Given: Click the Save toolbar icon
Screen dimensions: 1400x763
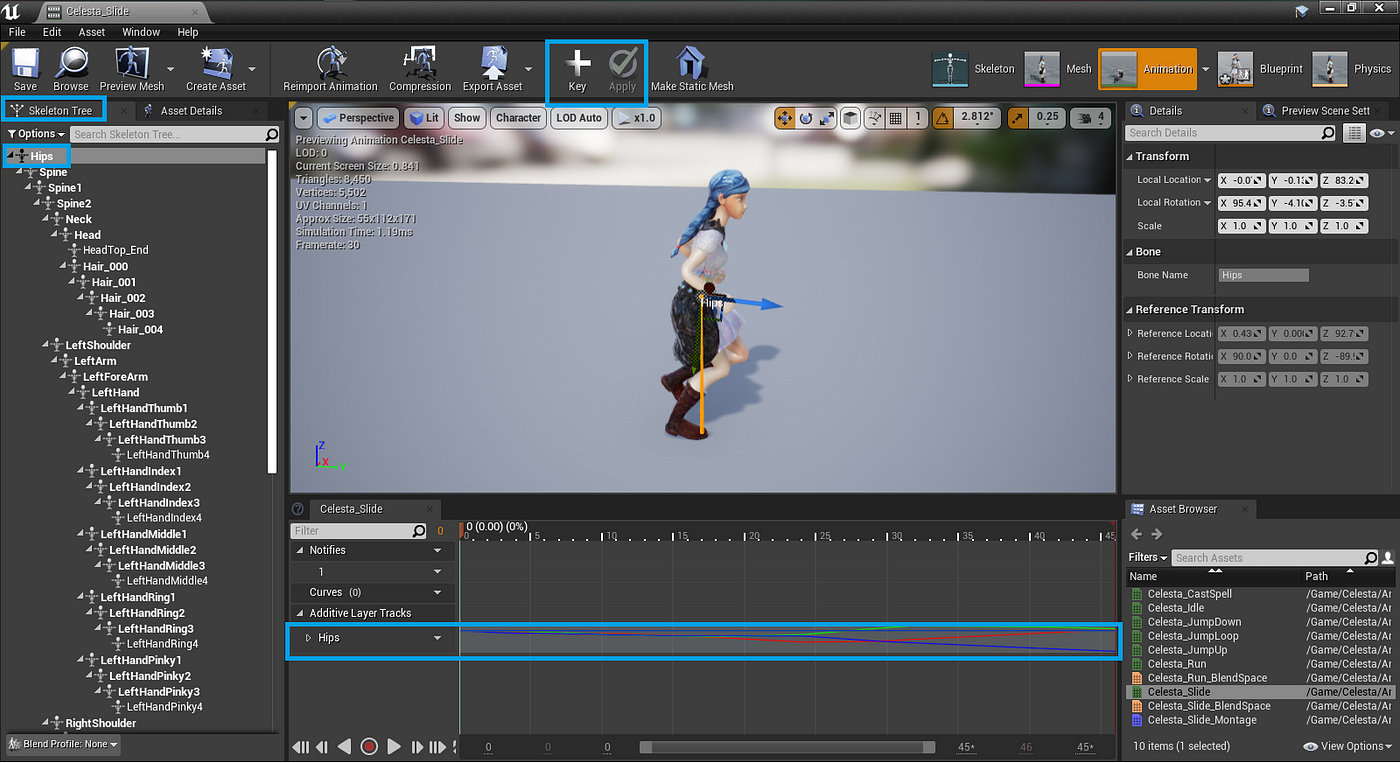Looking at the screenshot, I should click(25, 63).
